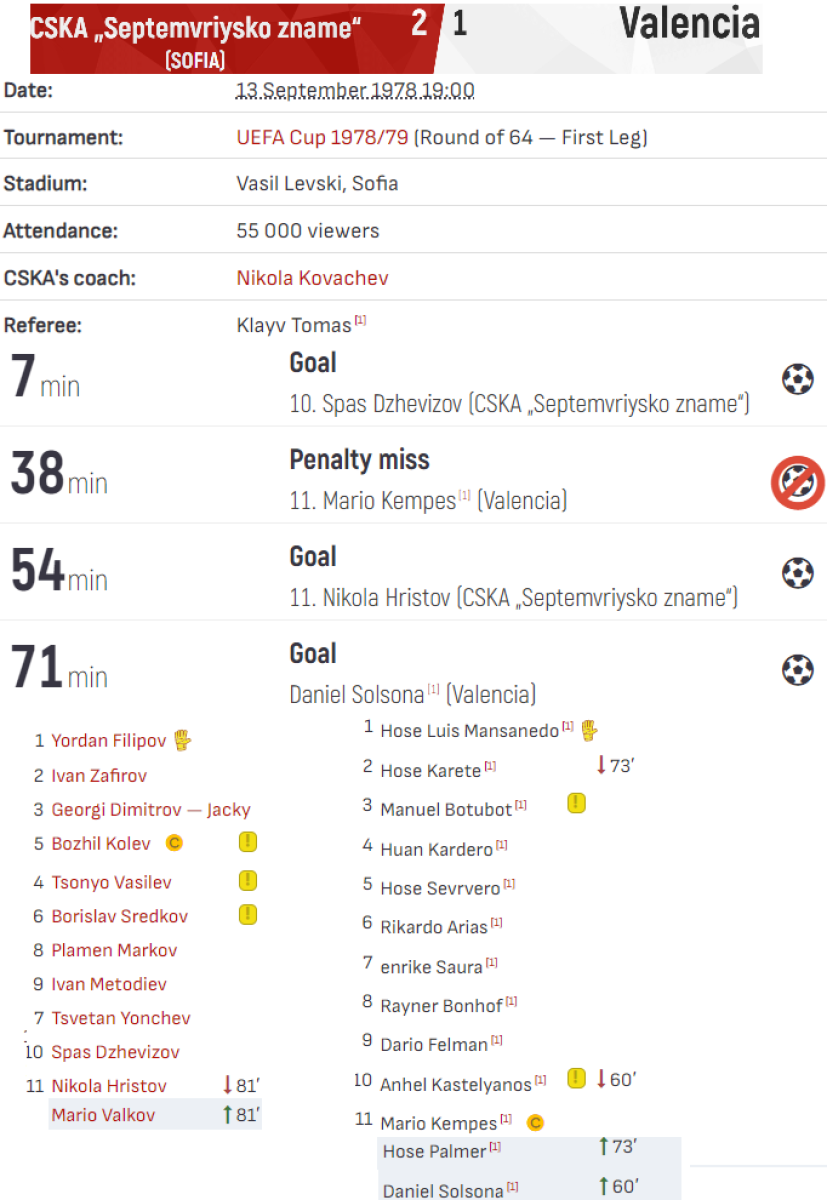
Task: Click the soccer ball icon for 54-minute goal
Action: (x=797, y=573)
